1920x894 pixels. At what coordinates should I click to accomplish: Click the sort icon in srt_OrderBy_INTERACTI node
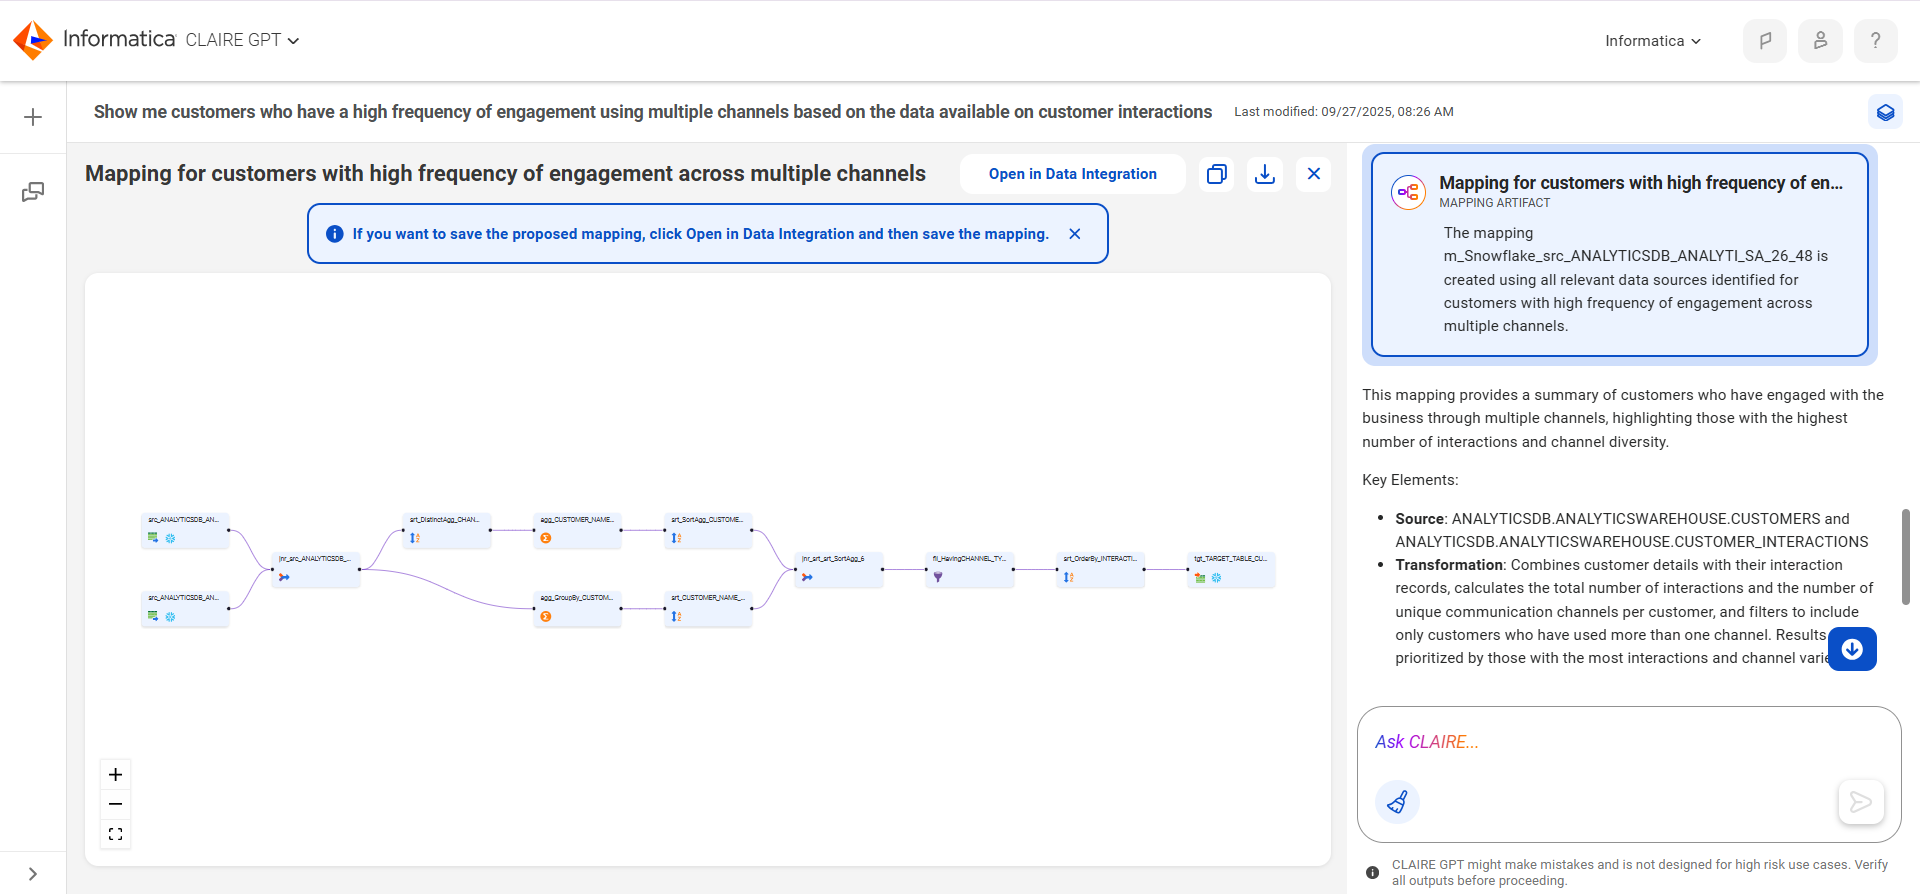pyautogui.click(x=1069, y=577)
